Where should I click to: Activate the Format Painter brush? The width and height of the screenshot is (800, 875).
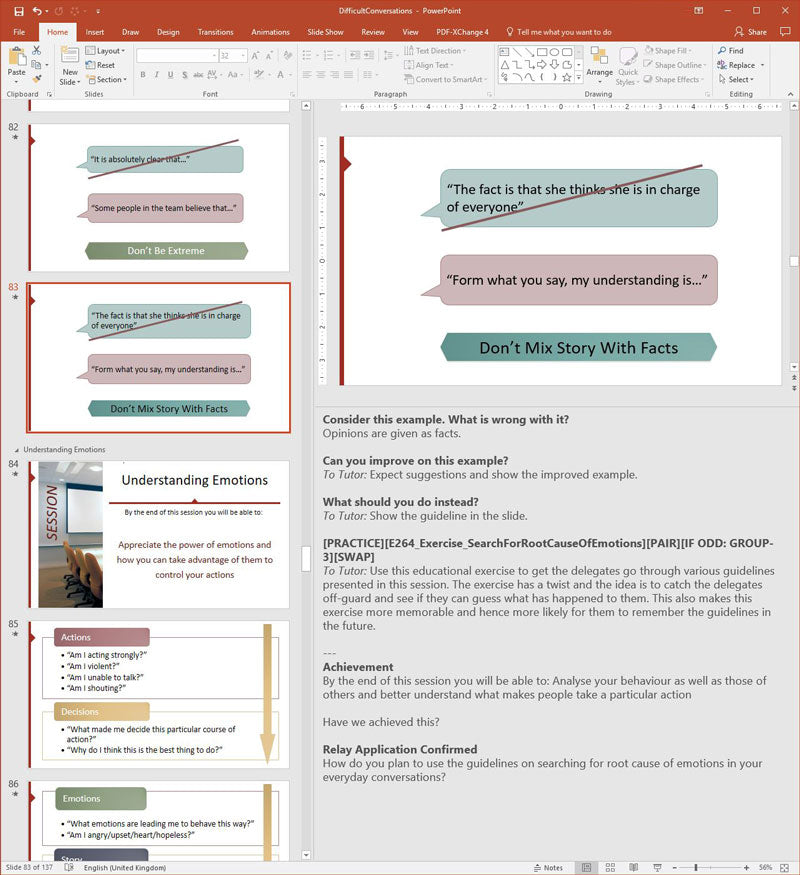point(37,79)
